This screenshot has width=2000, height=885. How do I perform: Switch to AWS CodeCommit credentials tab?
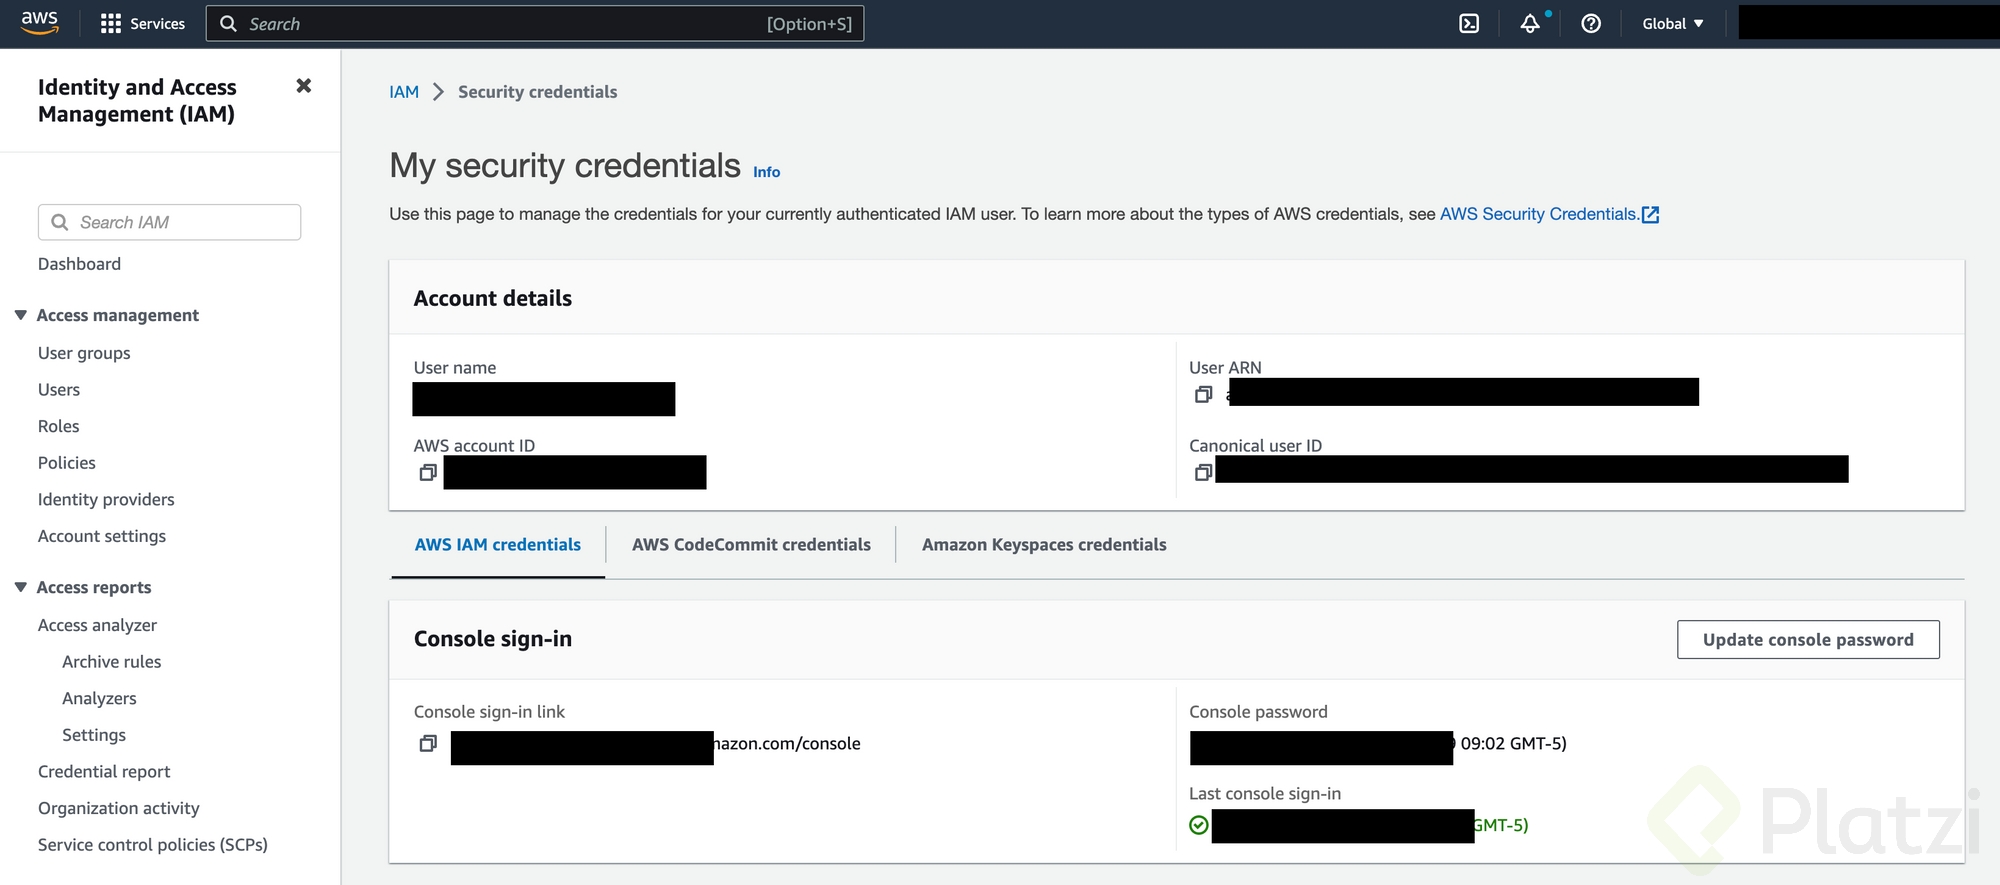751,545
